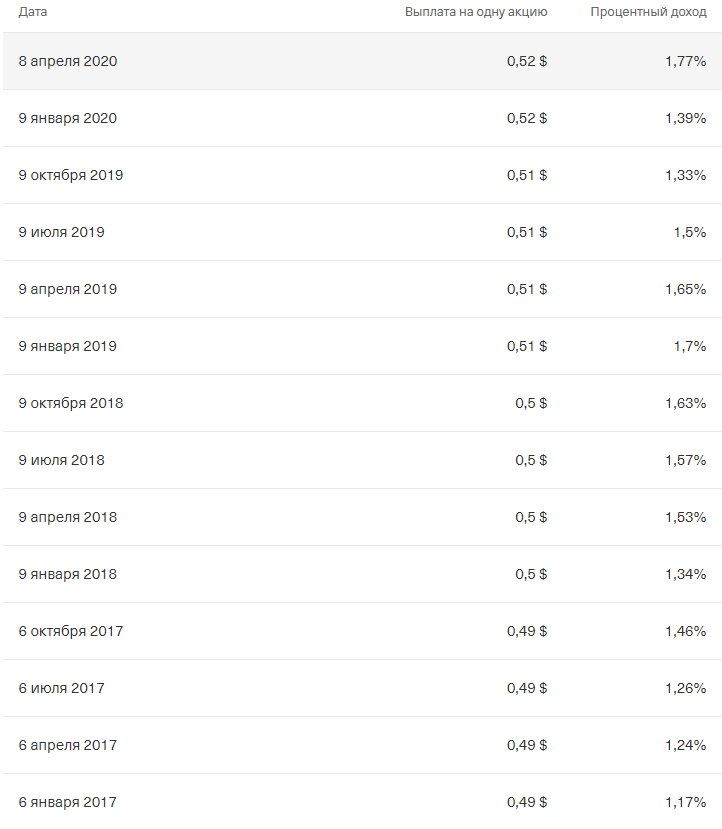This screenshot has height=829, width=722.
Task: Click the 9 января 2018 date
Action: coord(68,574)
